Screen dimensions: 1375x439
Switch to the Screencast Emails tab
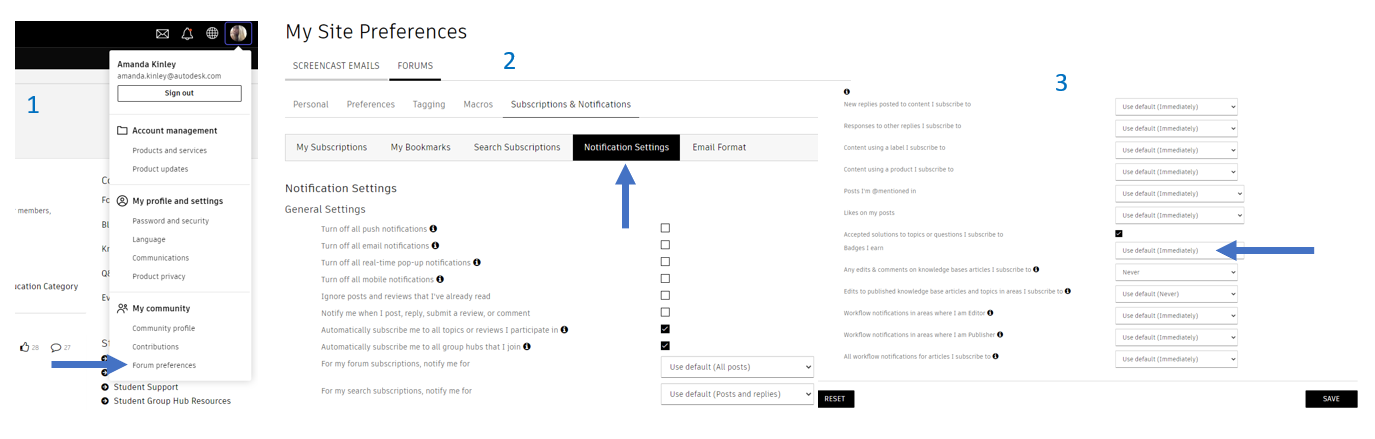click(336, 66)
